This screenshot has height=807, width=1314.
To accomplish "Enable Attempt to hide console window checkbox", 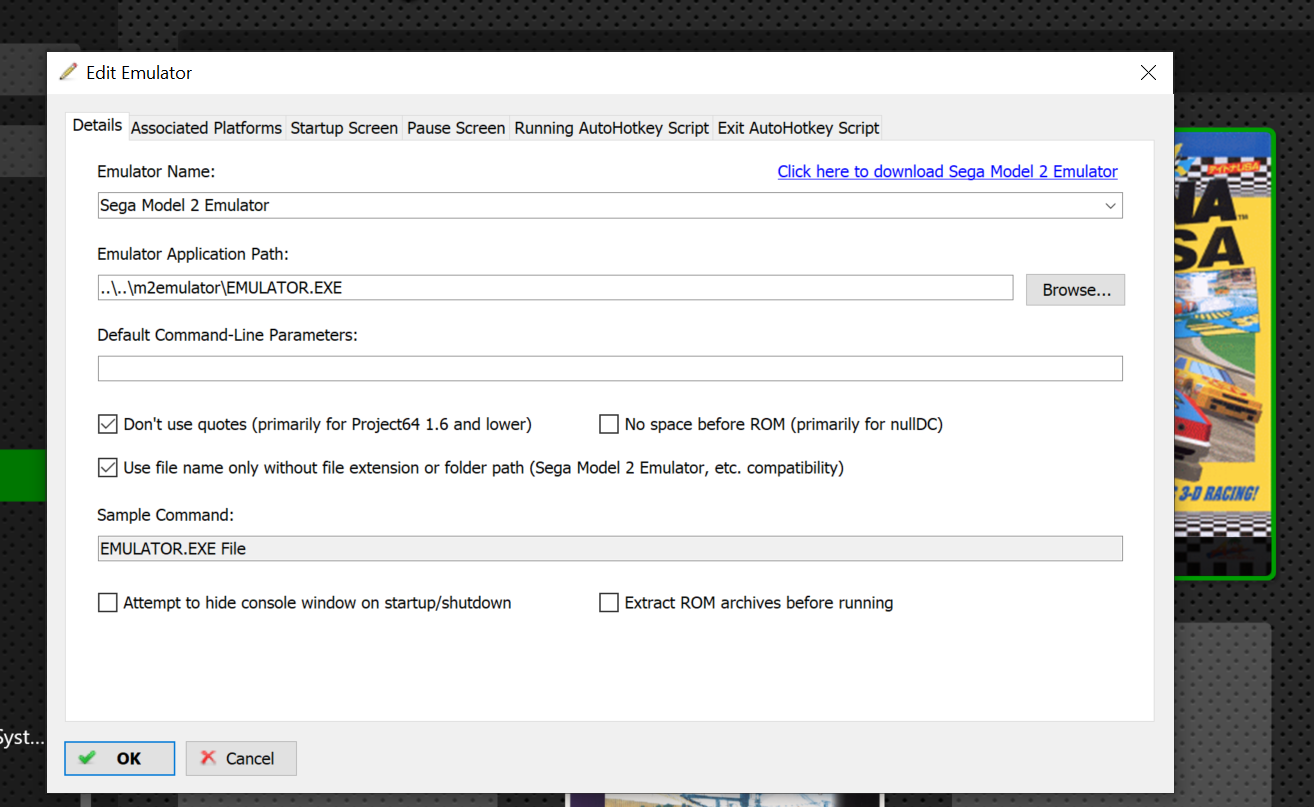I will point(107,603).
